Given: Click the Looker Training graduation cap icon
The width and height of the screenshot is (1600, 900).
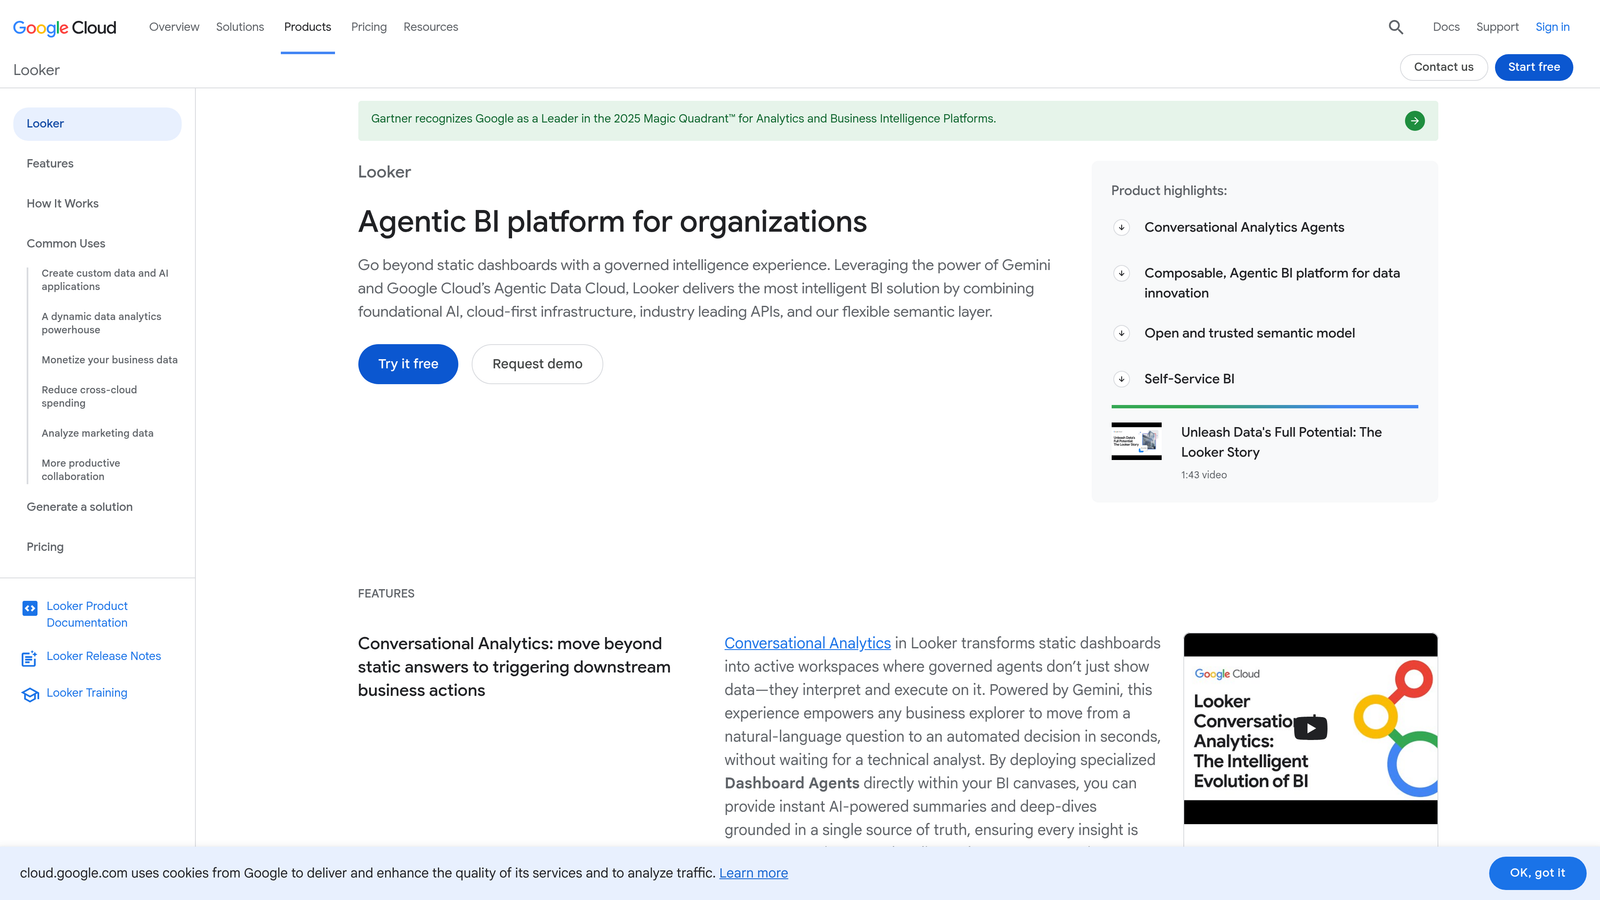Looking at the screenshot, I should click(x=30, y=695).
